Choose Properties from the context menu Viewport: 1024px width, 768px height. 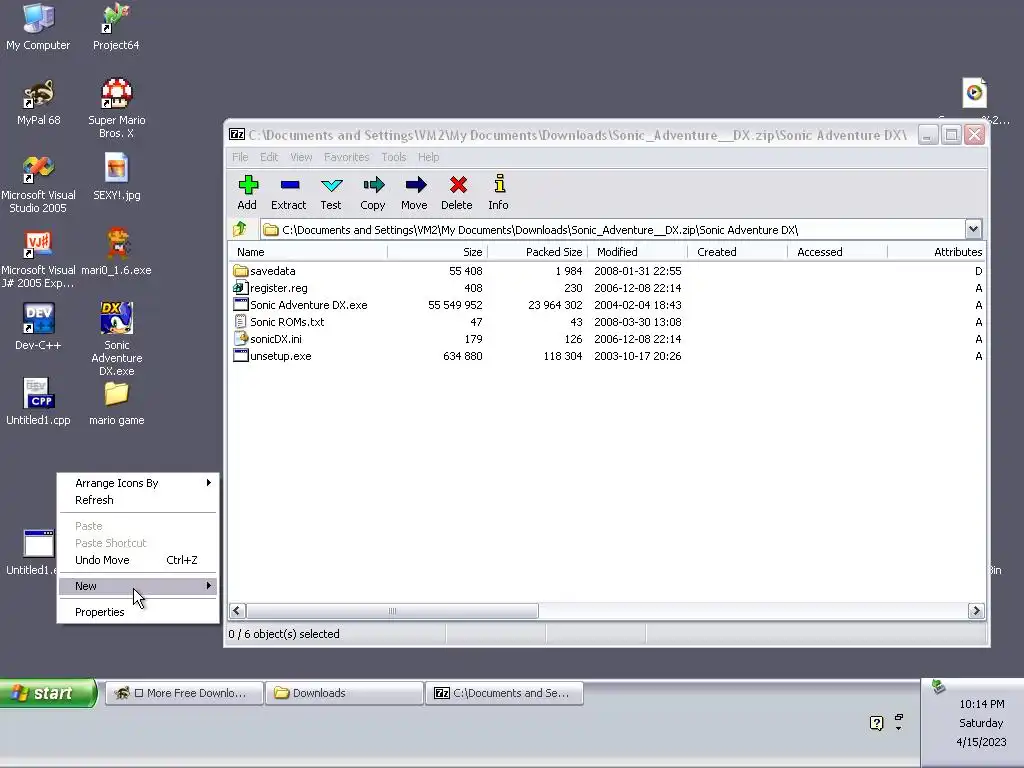[138, 612]
